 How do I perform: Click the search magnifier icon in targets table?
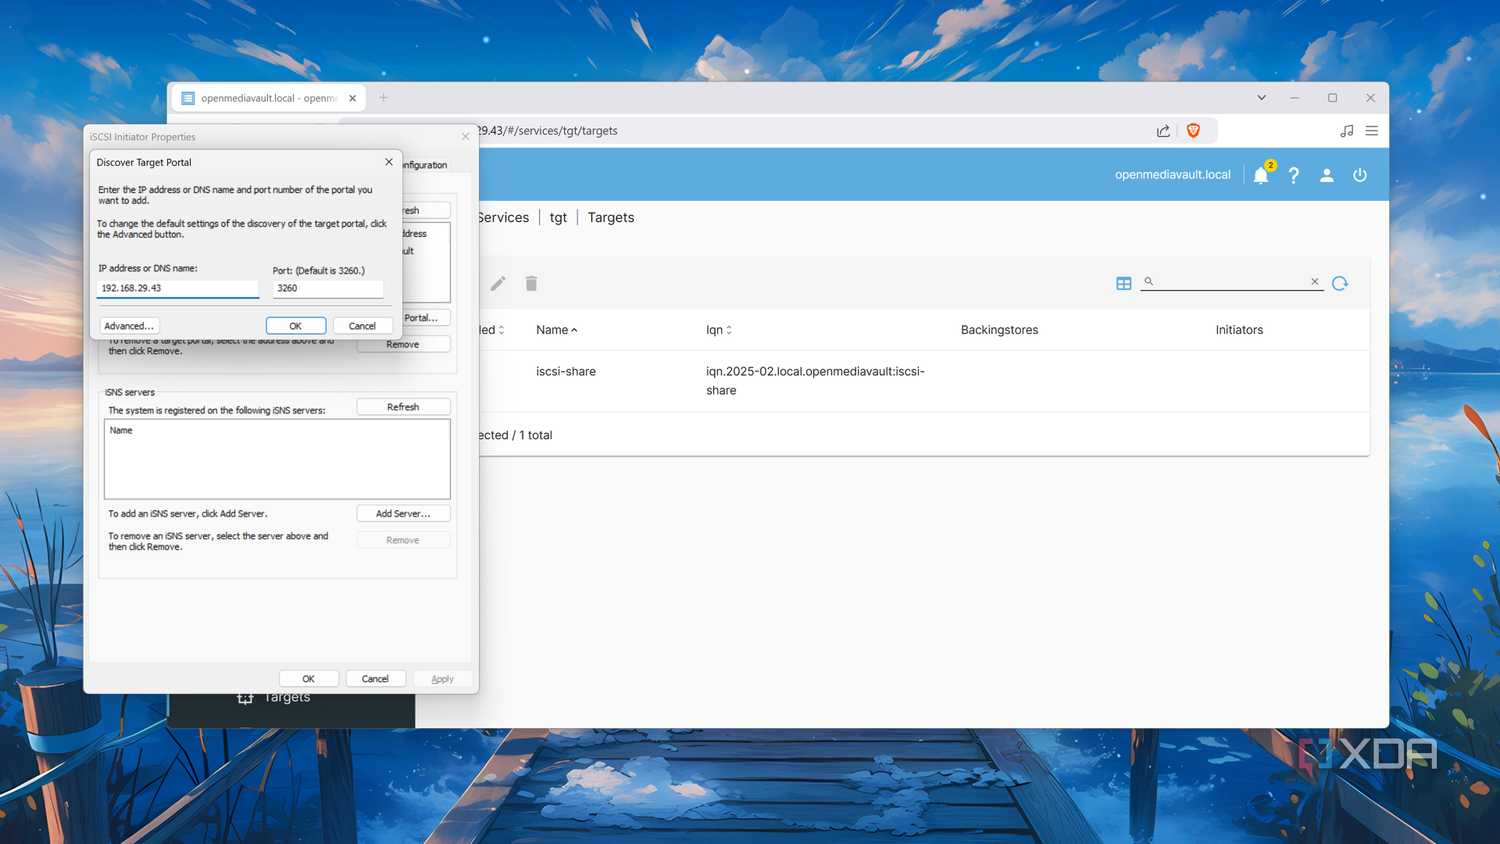tap(1149, 282)
